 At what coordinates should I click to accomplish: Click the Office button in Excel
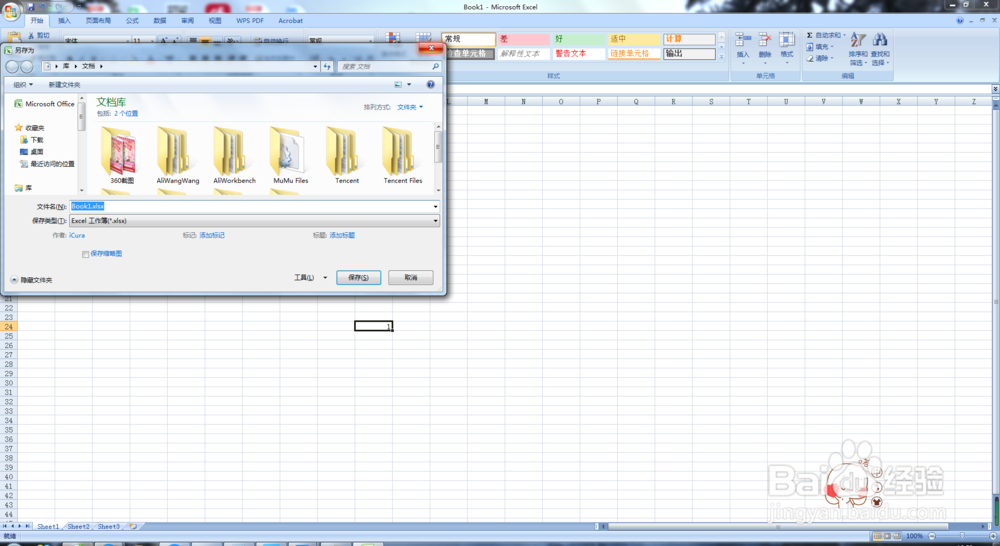11,11
